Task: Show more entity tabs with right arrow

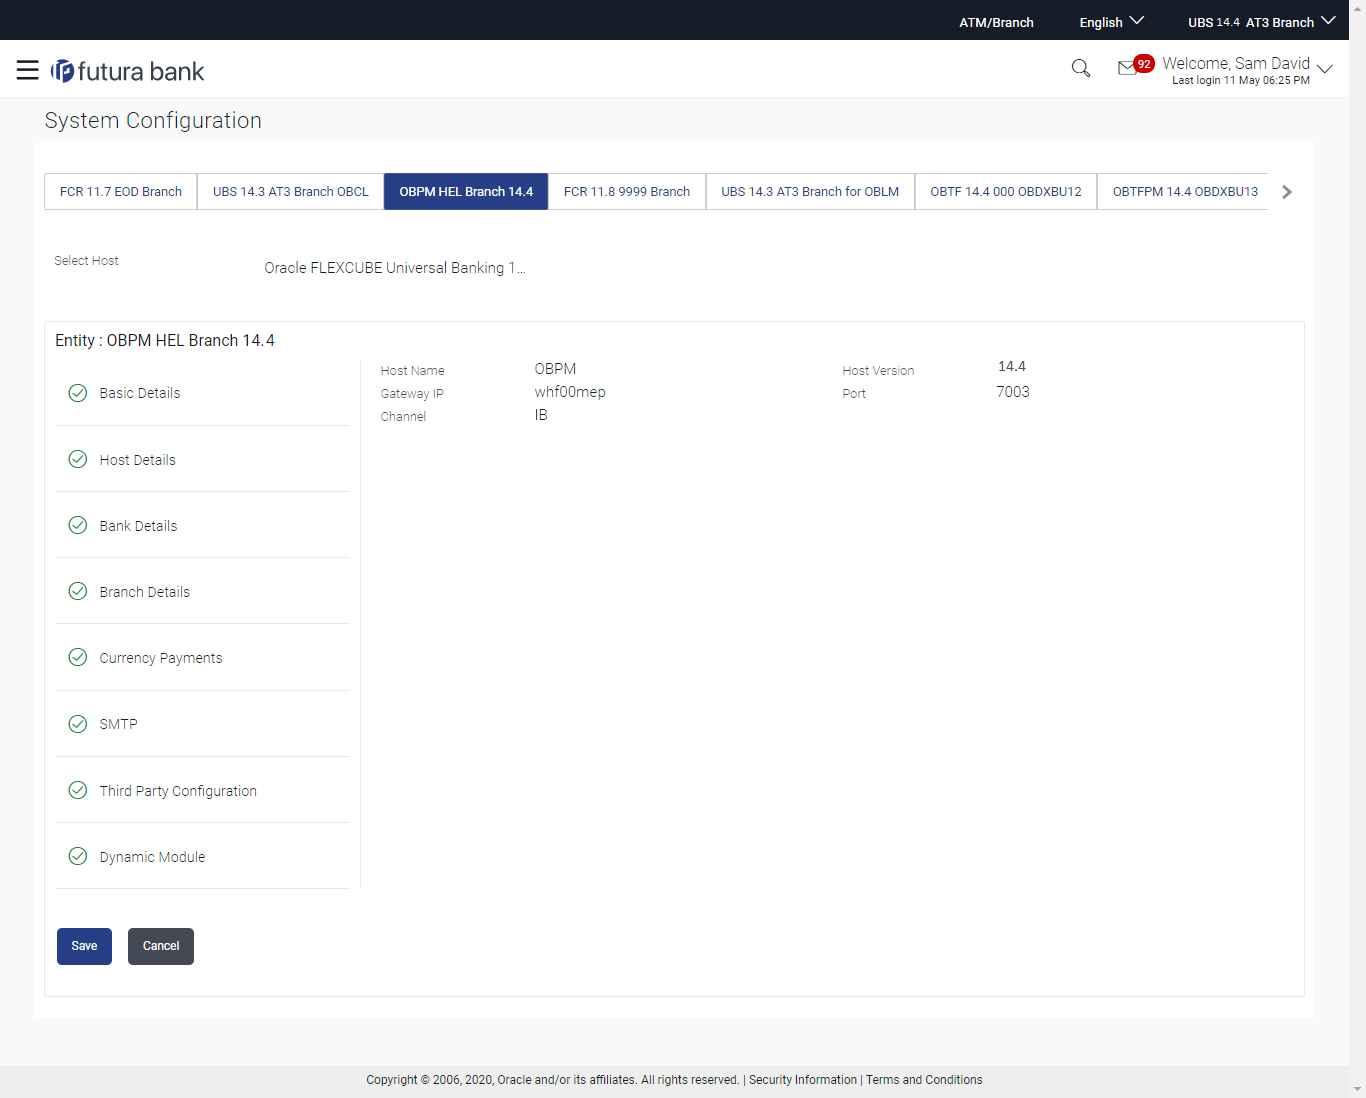Action: point(1287,192)
